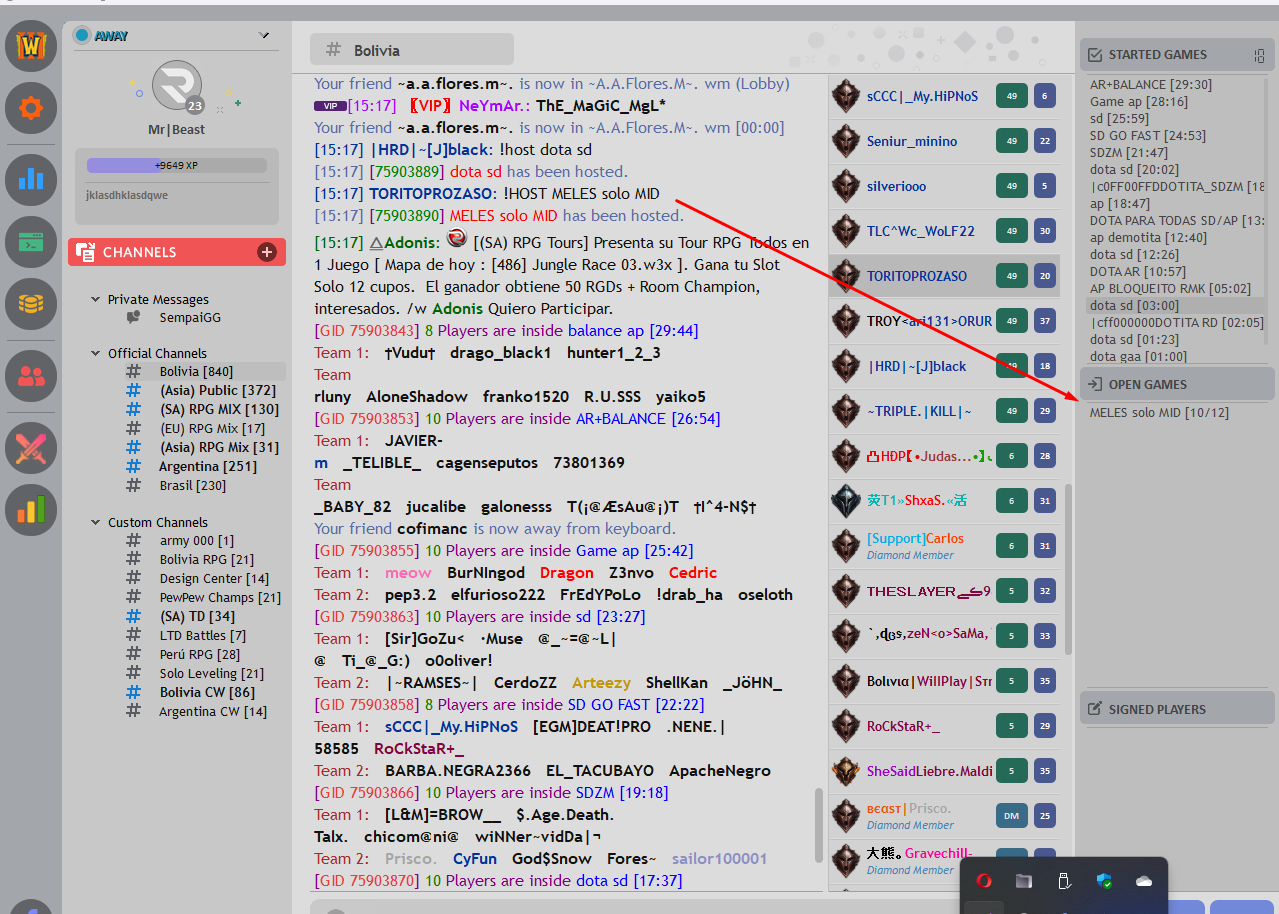Click SheSaidLiebre.Maldi's winged avatar icon
This screenshot has width=1279, height=914.
846,771
